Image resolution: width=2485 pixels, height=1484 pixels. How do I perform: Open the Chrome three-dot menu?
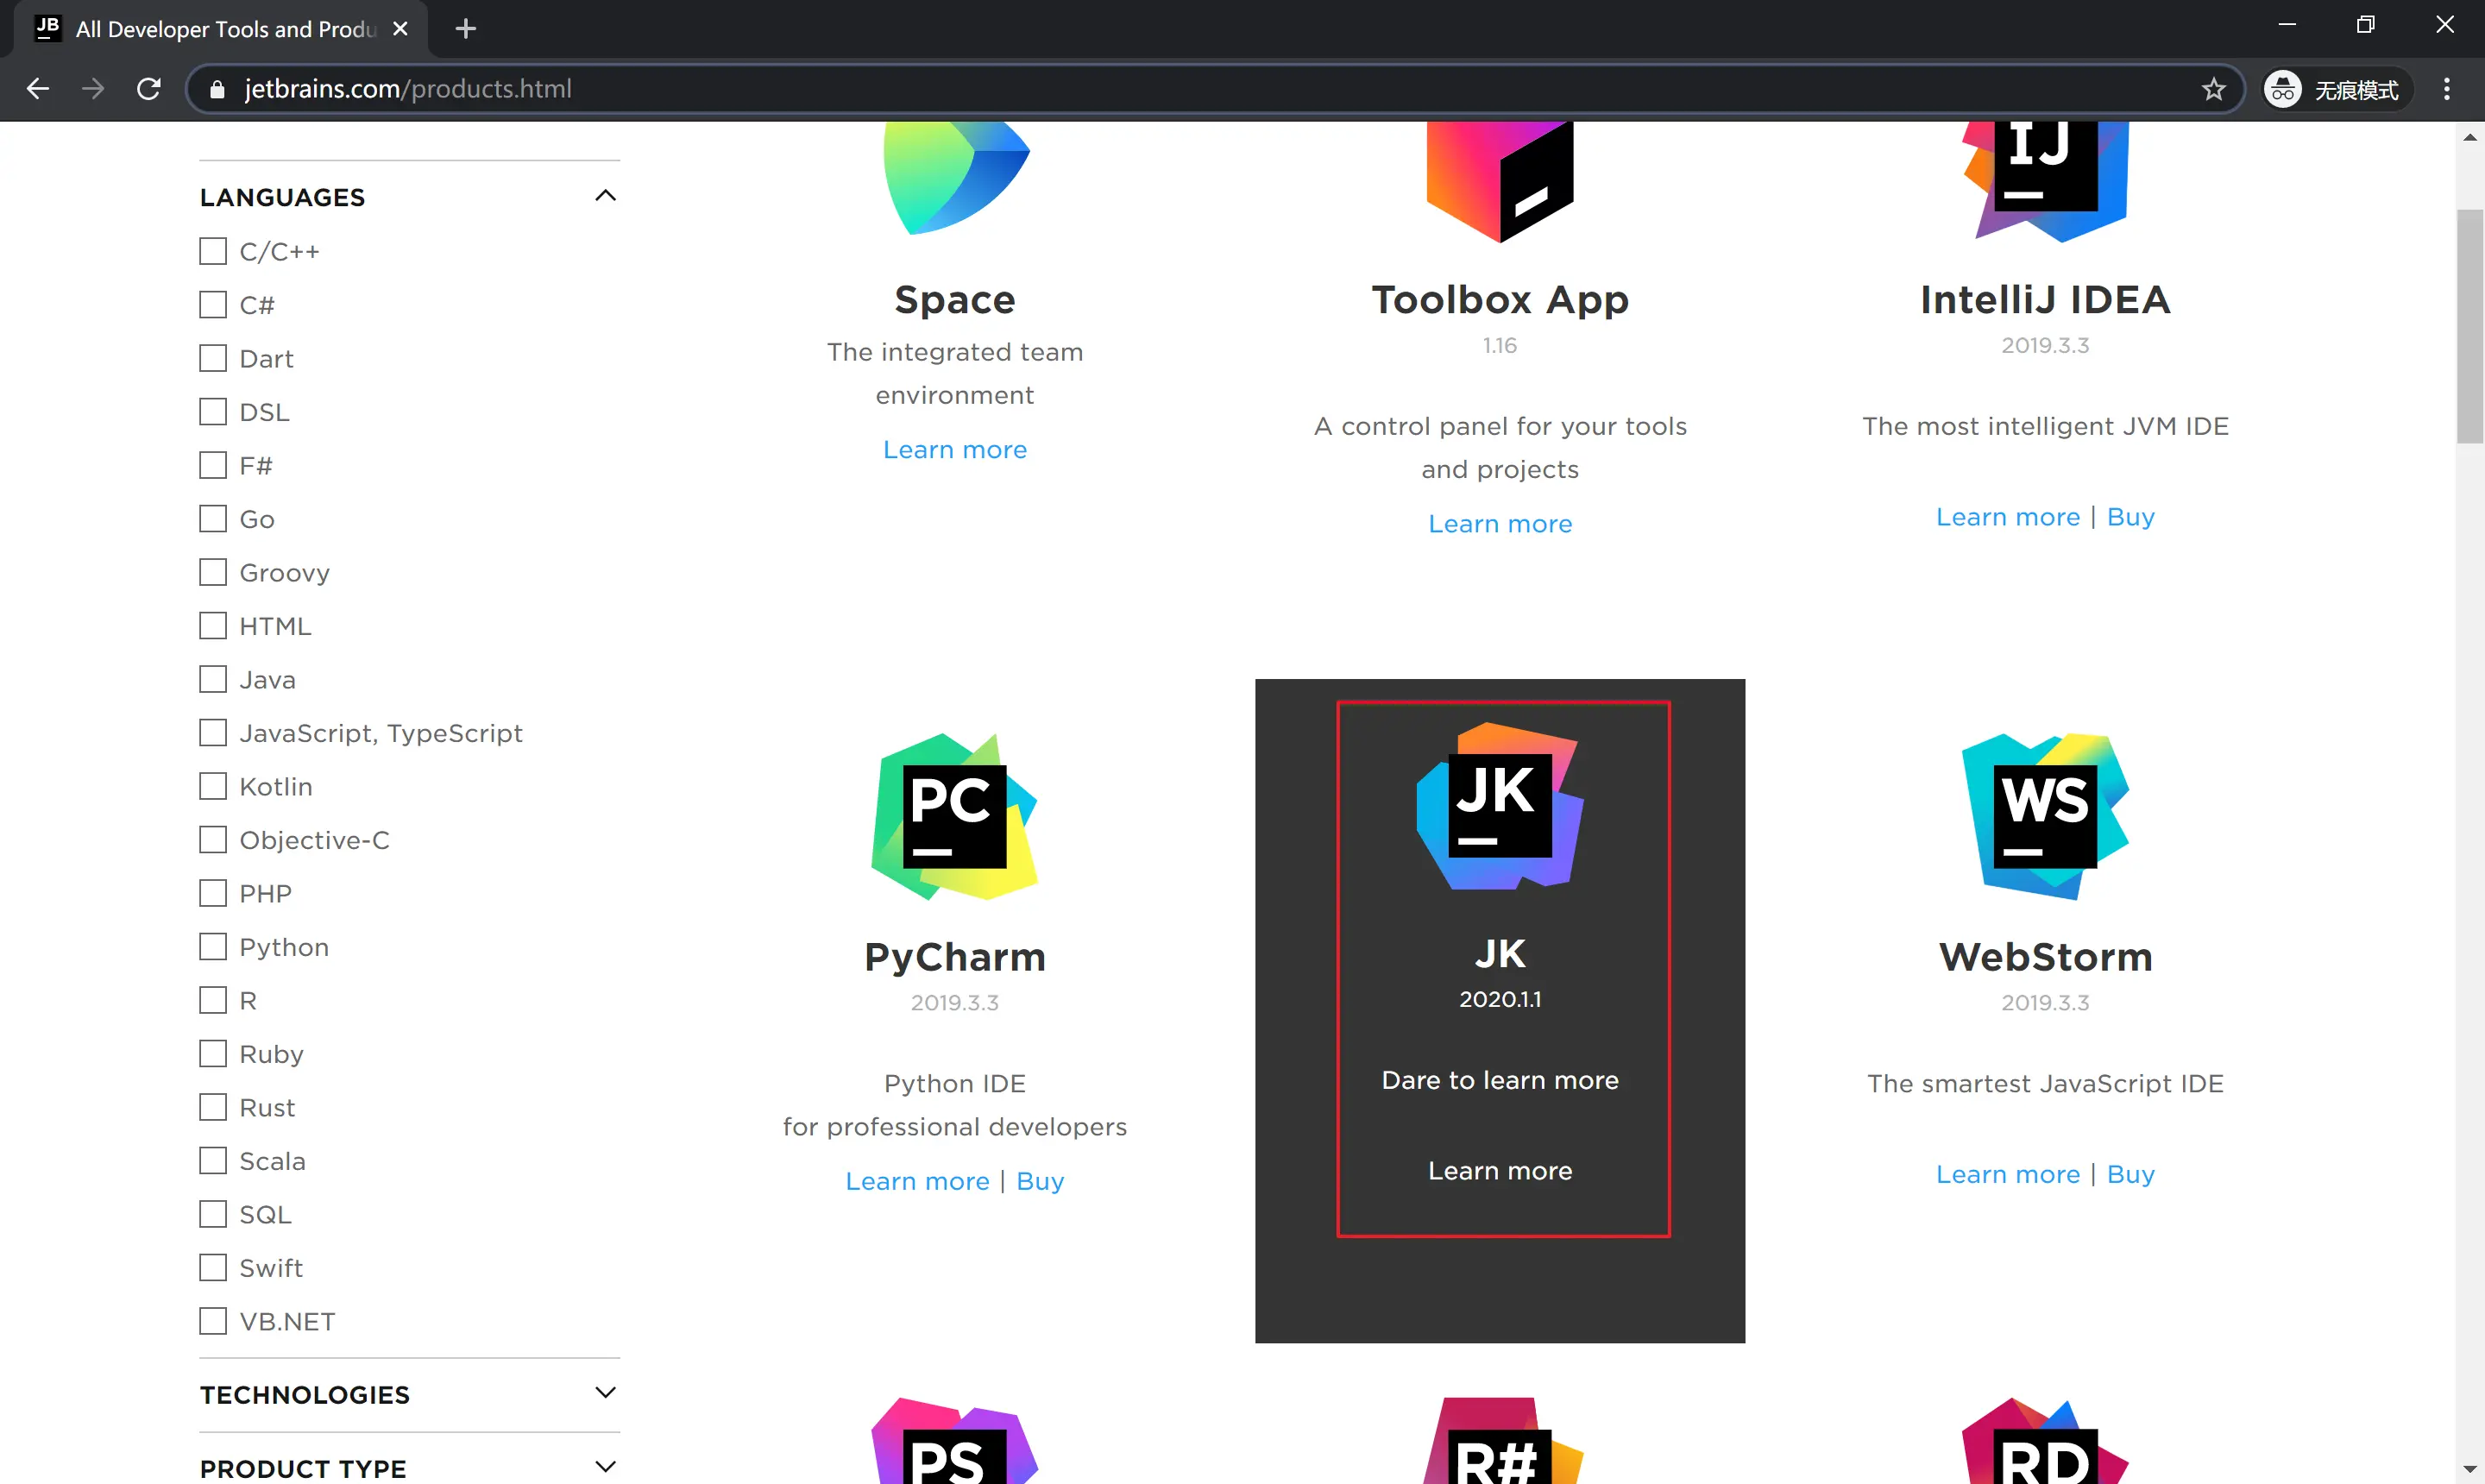pos(2446,89)
